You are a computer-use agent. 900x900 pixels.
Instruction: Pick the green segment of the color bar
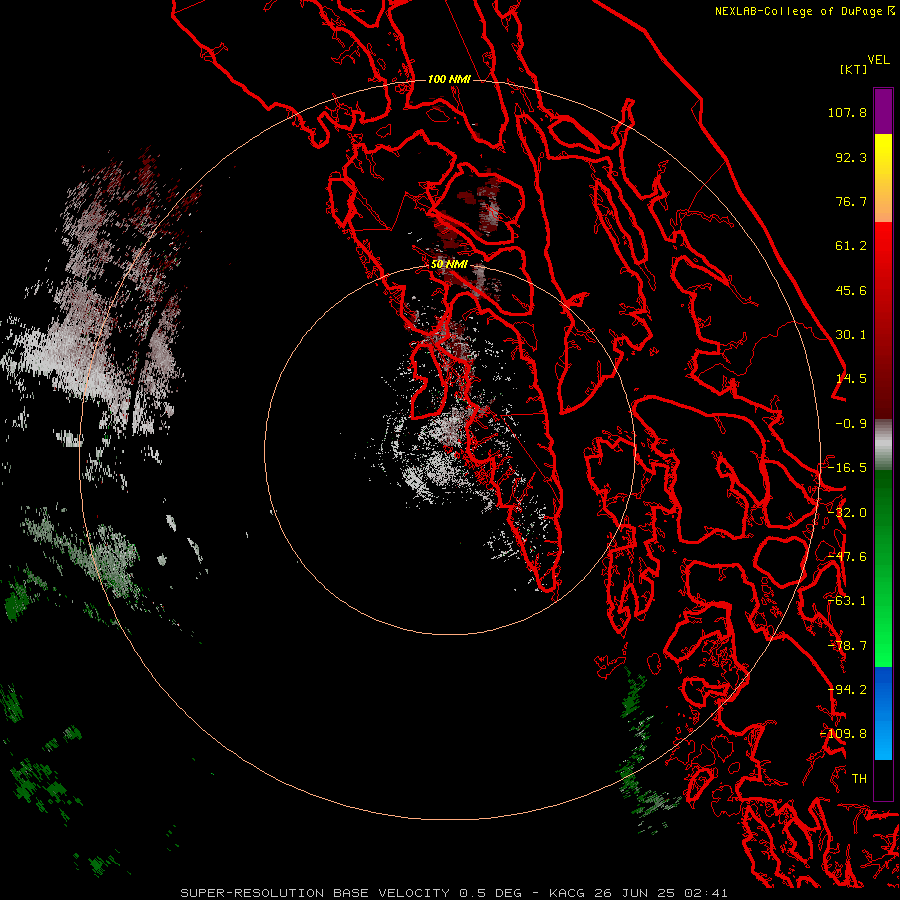pos(883,568)
